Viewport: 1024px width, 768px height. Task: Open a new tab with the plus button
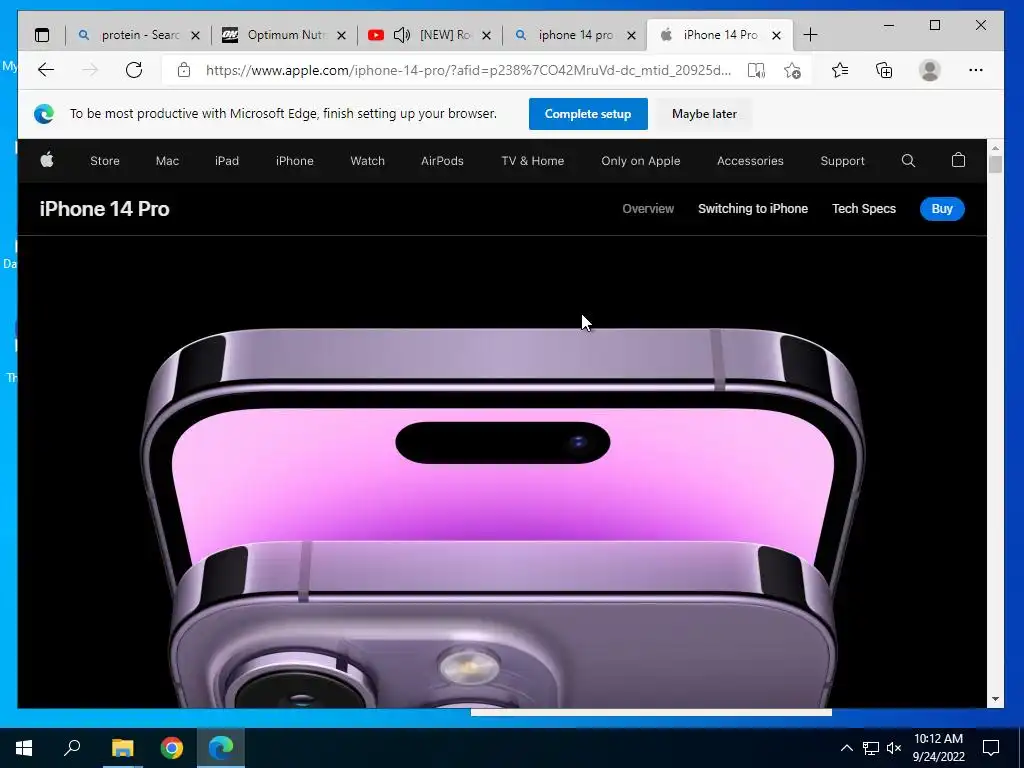coord(810,35)
